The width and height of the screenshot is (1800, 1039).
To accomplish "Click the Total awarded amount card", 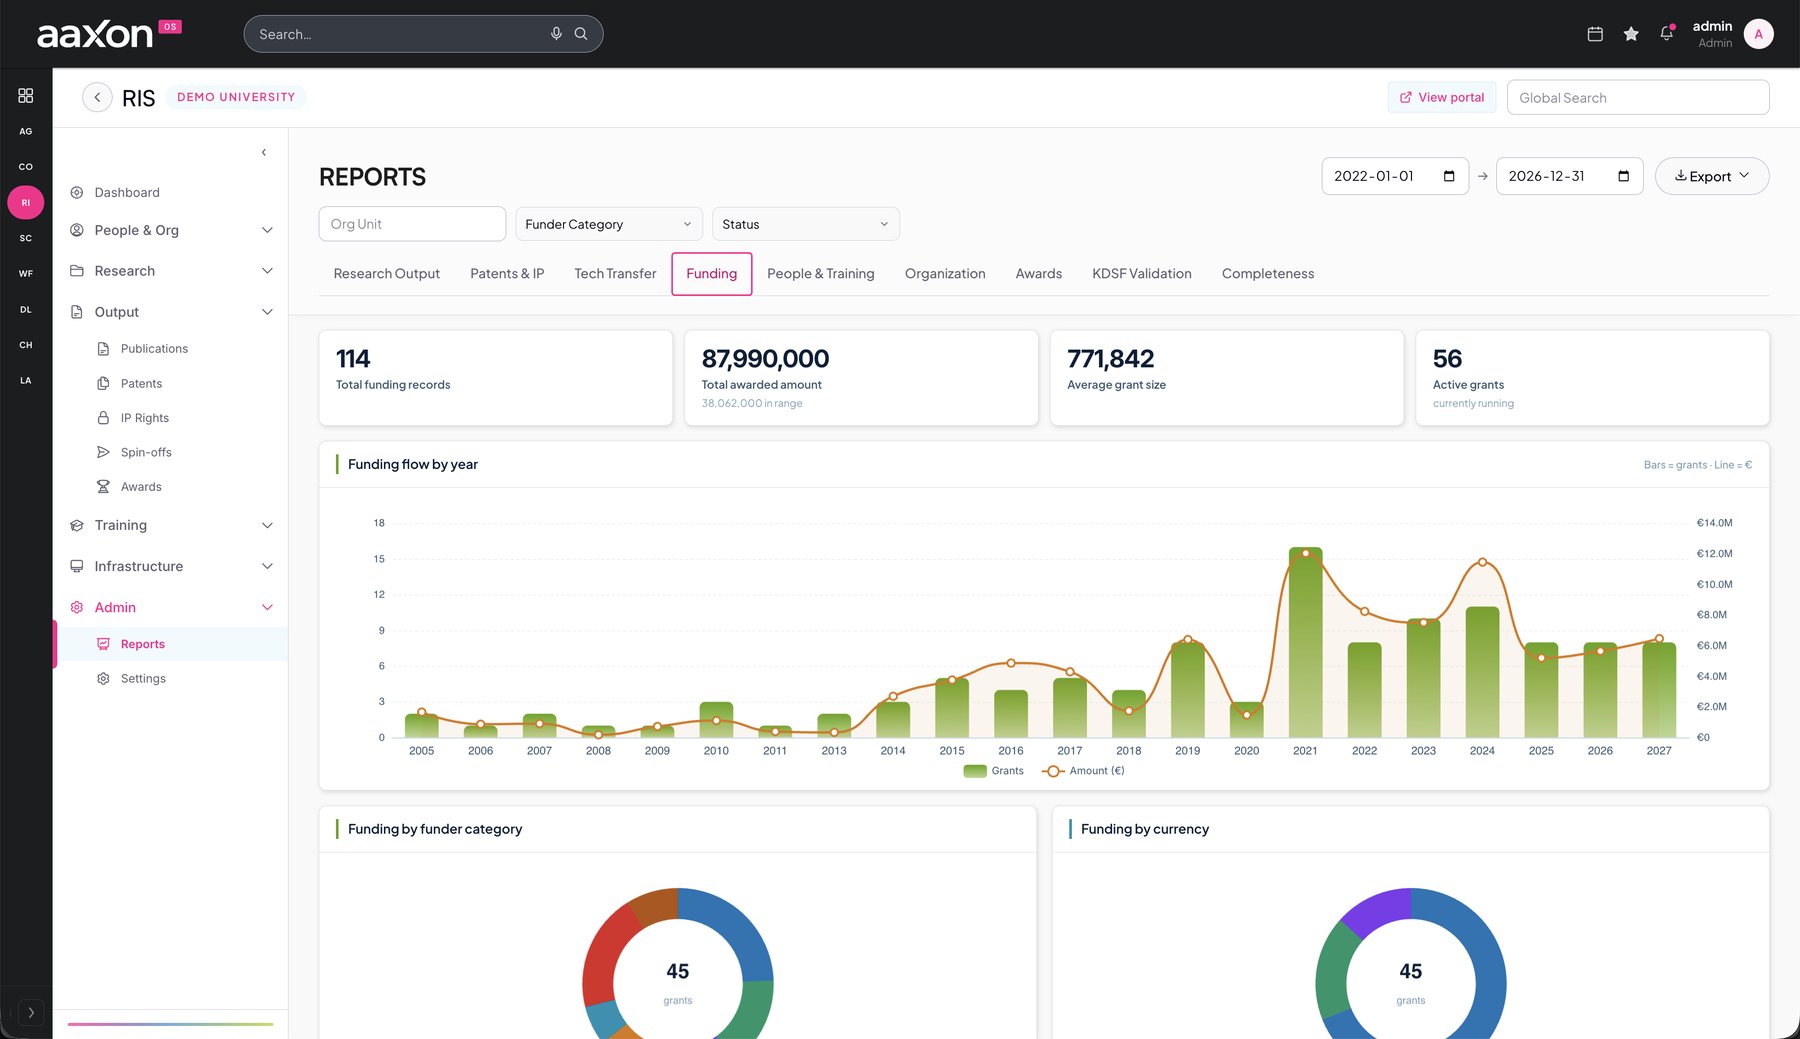I will click(x=862, y=378).
